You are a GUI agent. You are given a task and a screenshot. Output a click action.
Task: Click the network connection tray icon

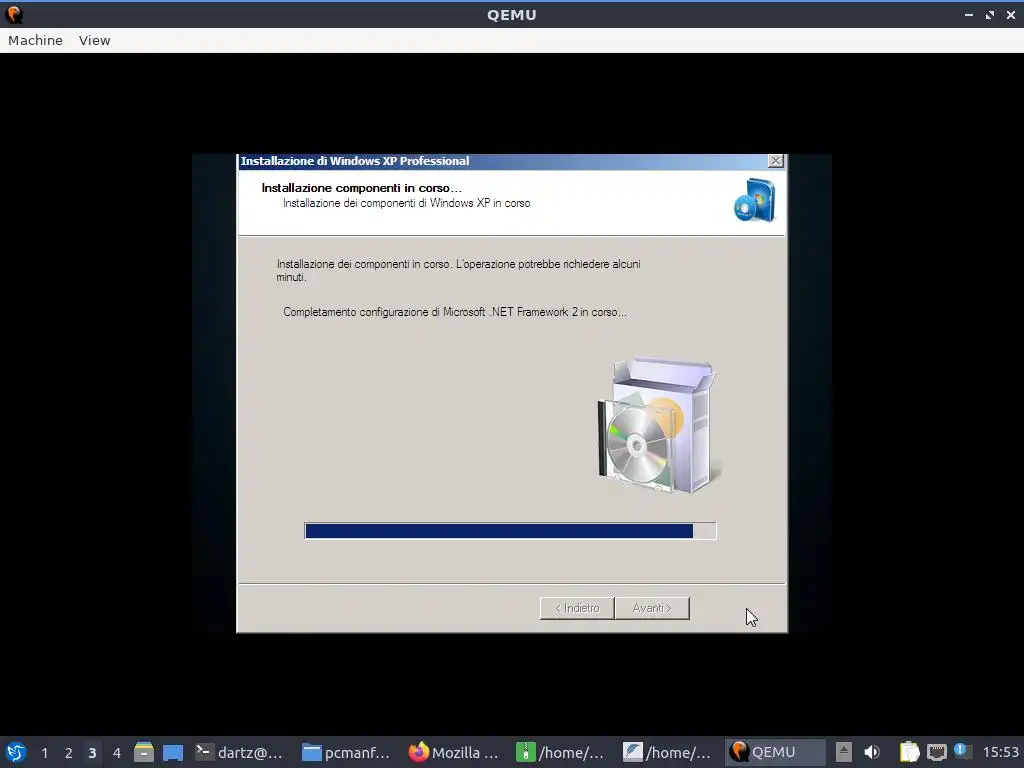click(936, 752)
